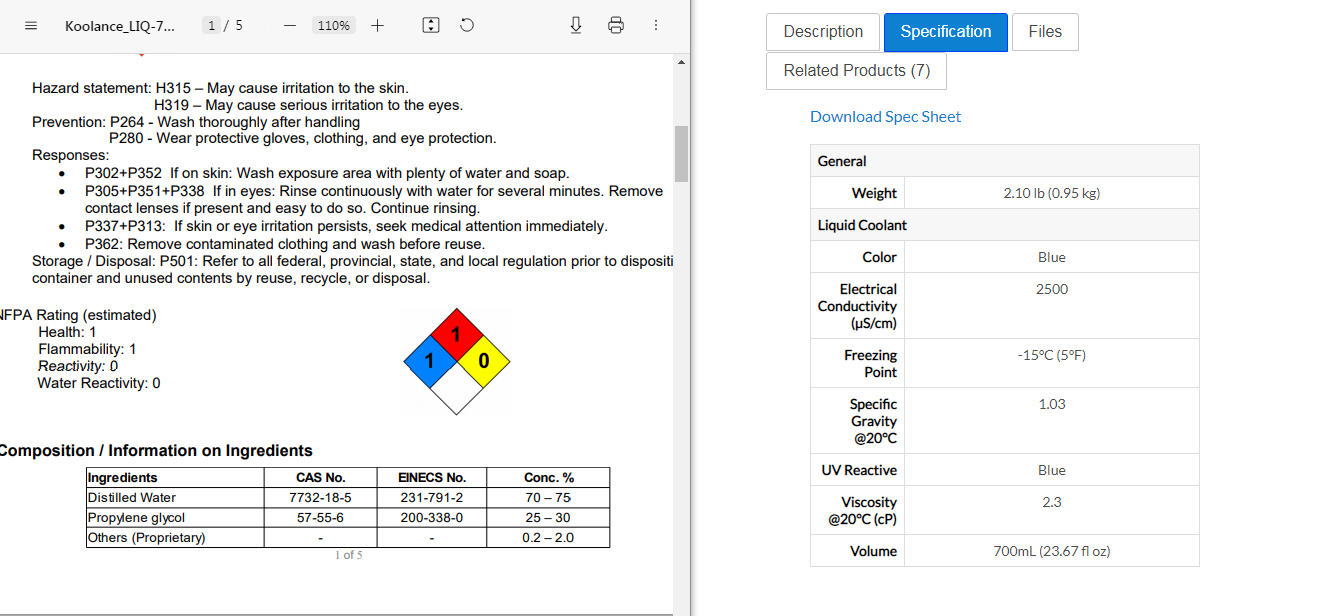1339x616 pixels.
Task: Click the Water Reactivity: 0 line
Action: pos(99,383)
